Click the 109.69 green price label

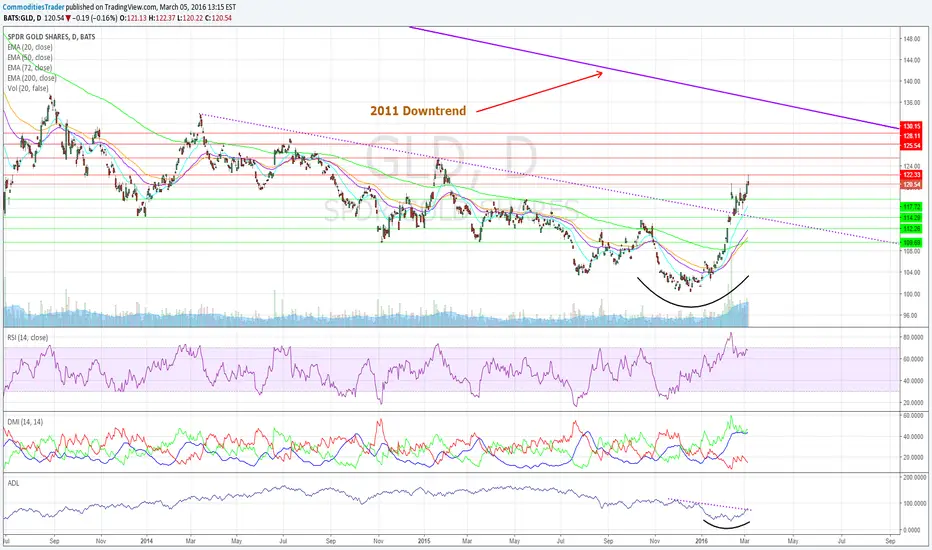click(912, 243)
